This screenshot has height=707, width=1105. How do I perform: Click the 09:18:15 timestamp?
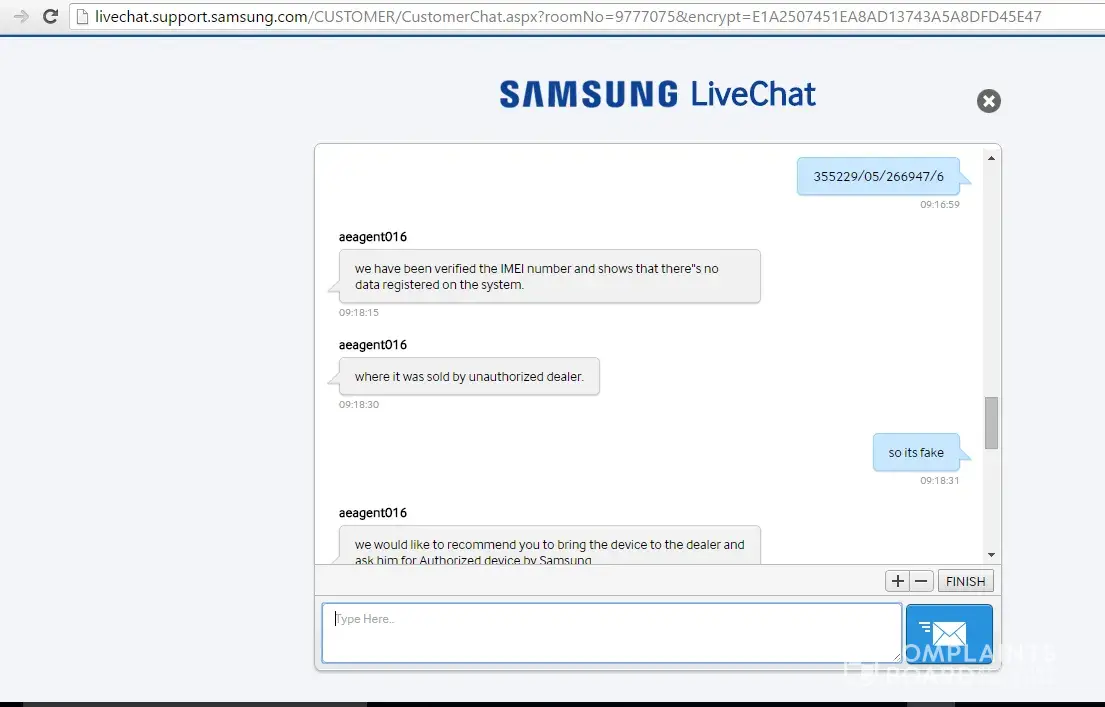359,312
